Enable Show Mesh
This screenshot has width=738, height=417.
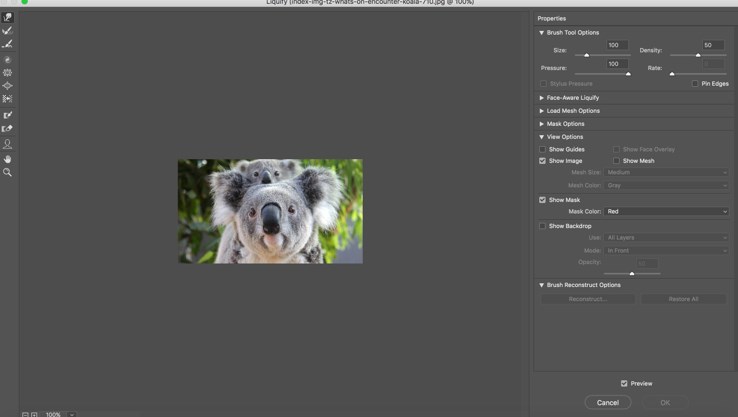616,161
